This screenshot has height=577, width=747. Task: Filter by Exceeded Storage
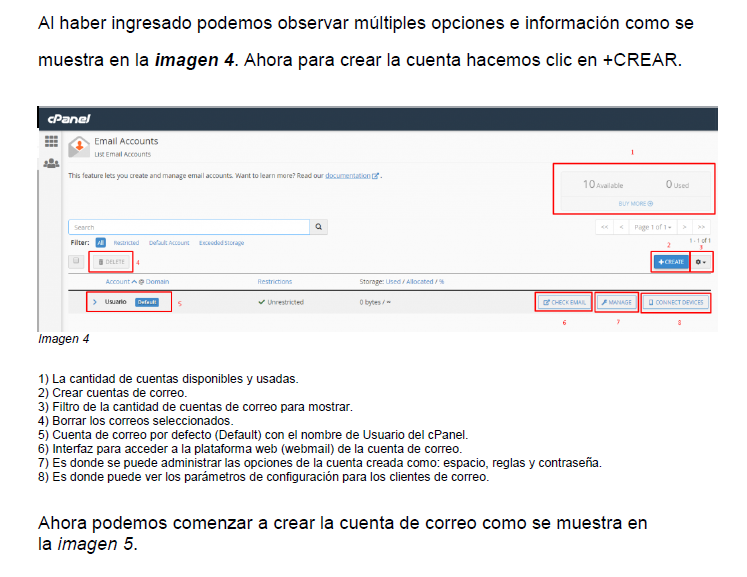(x=220, y=243)
